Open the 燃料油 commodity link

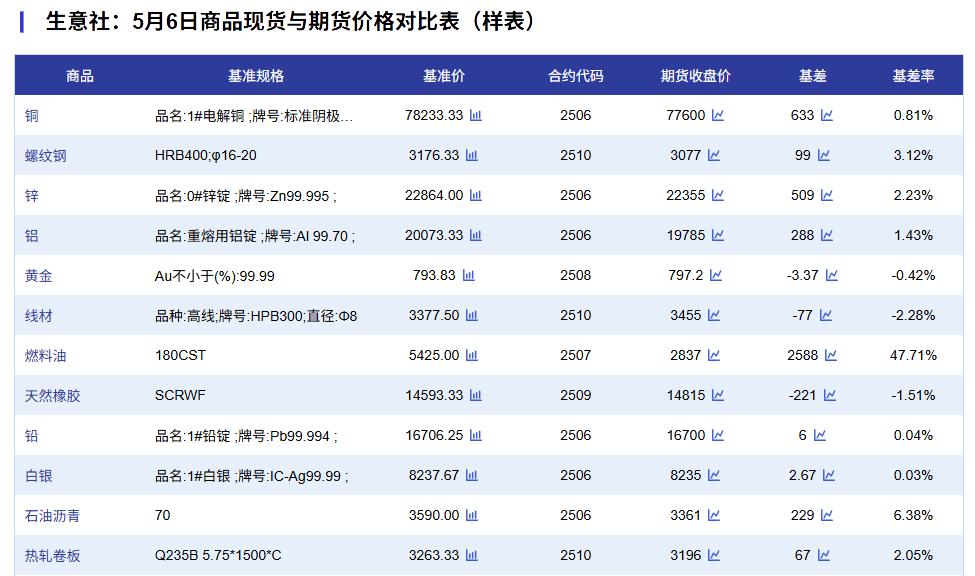(x=46, y=356)
